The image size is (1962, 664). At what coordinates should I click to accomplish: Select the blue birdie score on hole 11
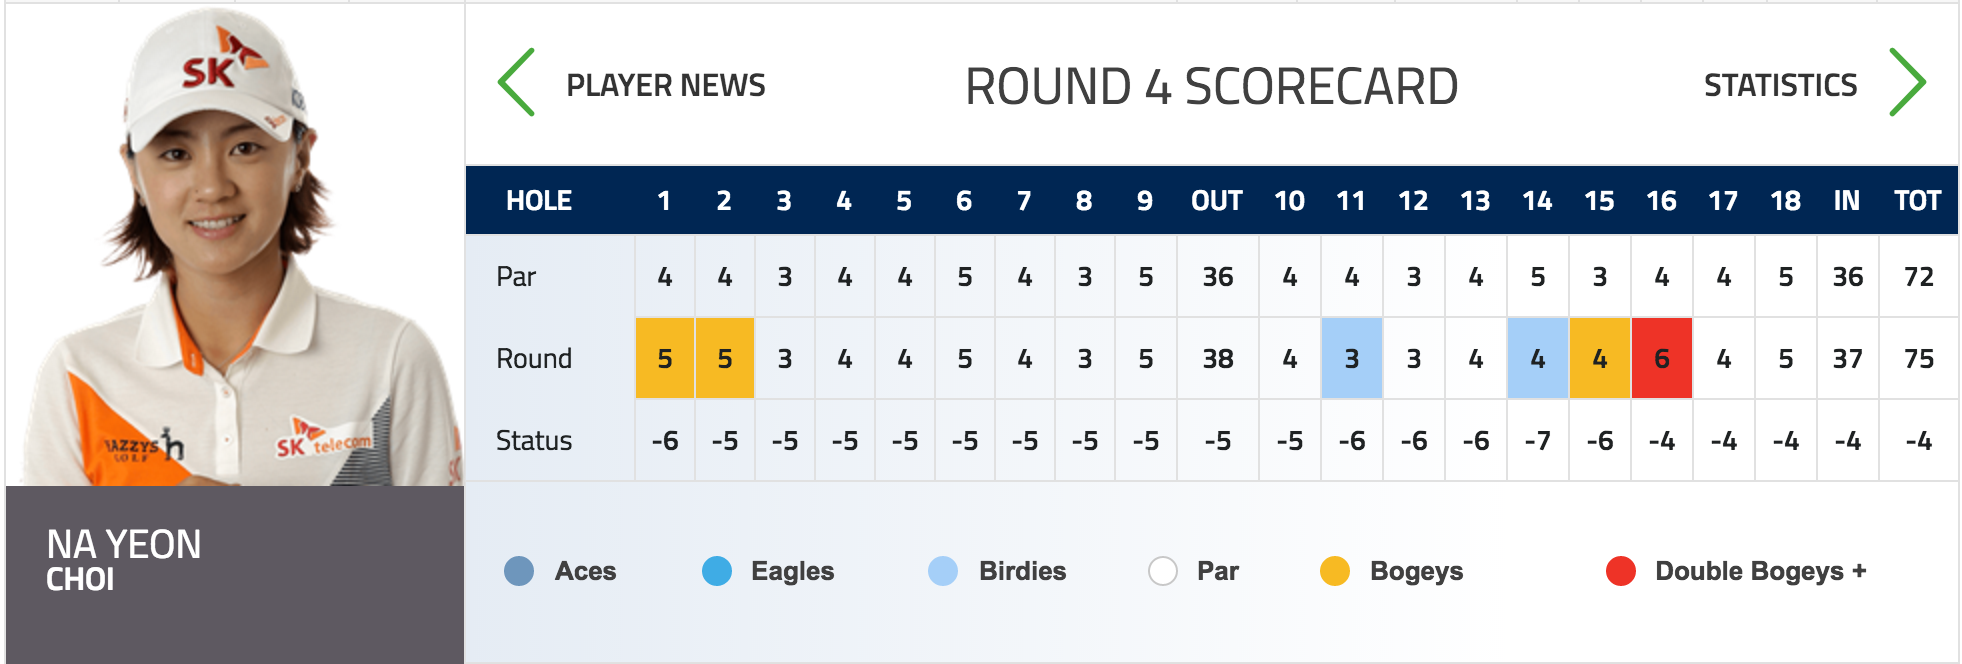(1352, 358)
